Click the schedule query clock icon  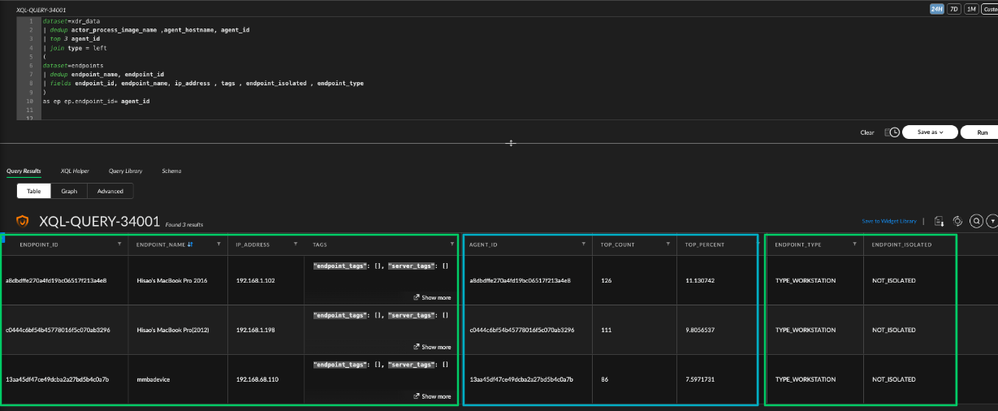click(x=893, y=132)
